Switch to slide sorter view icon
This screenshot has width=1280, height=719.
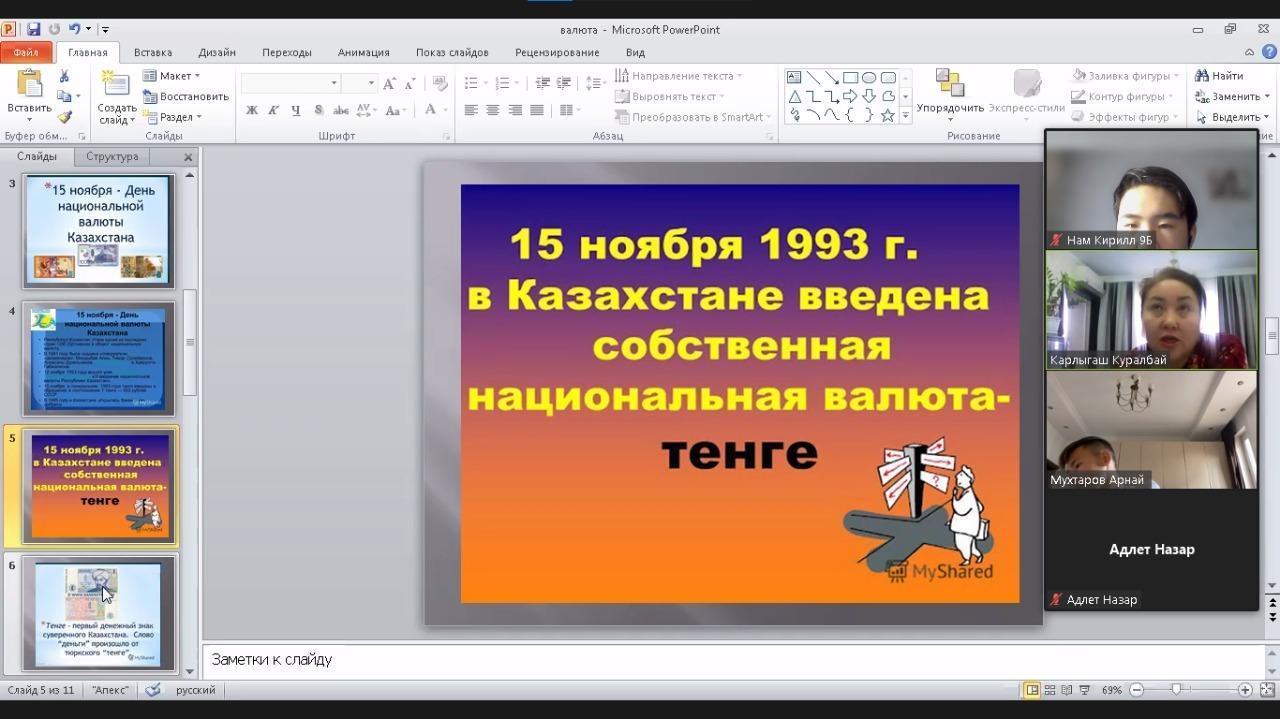[1049, 690]
